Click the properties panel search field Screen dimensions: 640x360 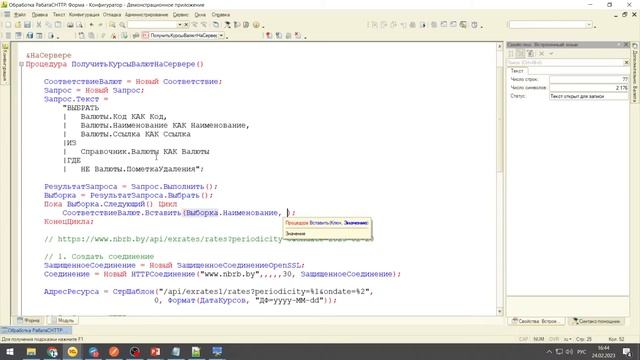565,62
